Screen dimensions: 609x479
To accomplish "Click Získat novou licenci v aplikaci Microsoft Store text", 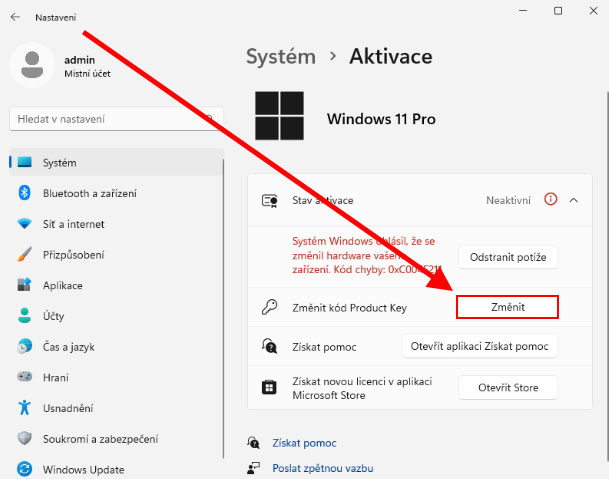I will 362,388.
